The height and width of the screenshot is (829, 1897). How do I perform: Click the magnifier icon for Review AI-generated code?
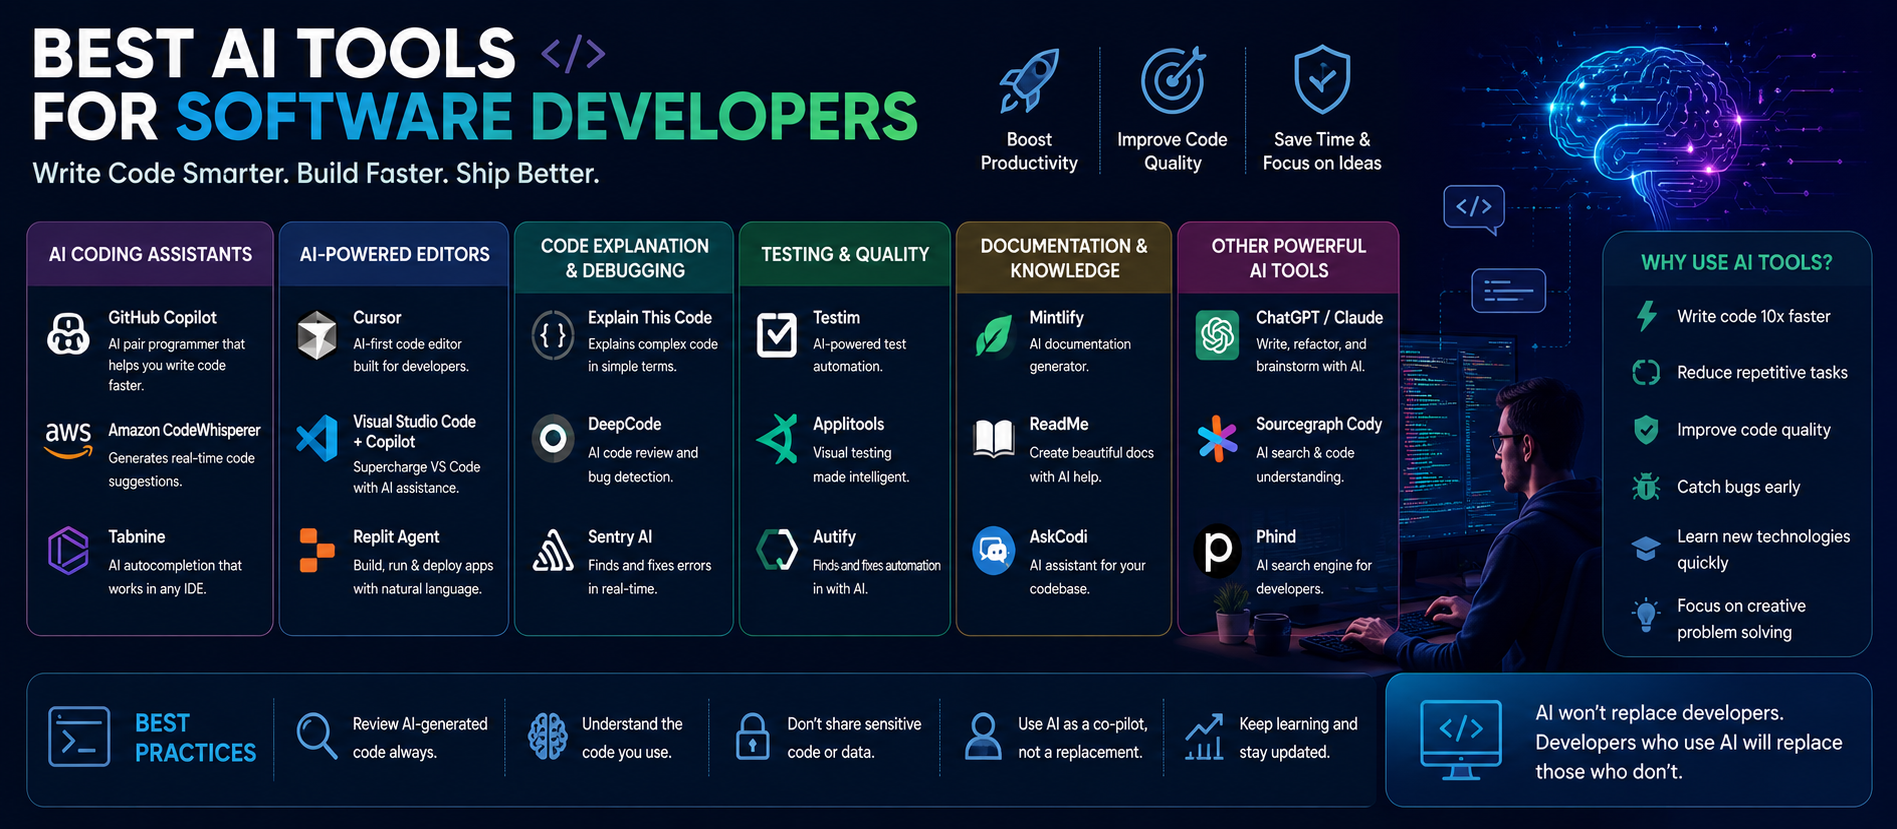click(317, 737)
